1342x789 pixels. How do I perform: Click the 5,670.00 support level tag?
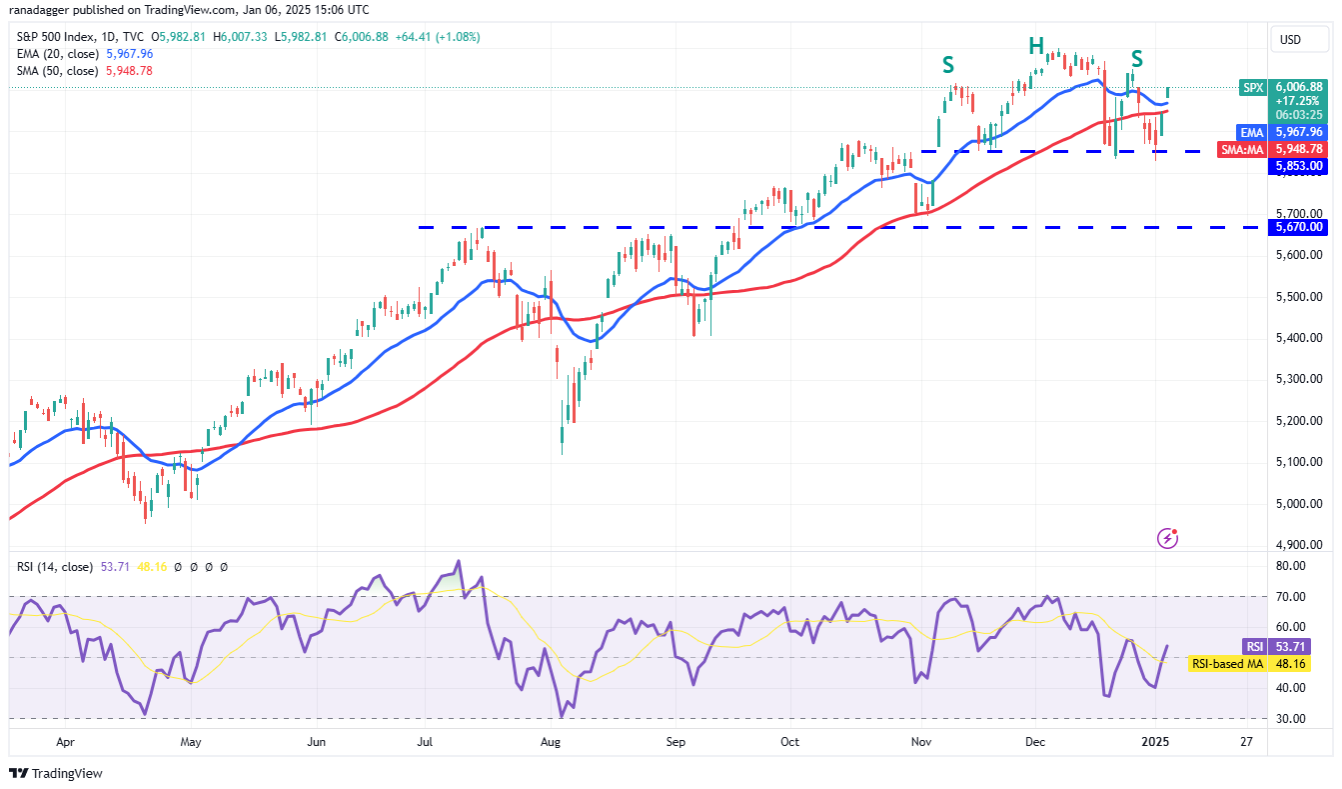(1299, 227)
